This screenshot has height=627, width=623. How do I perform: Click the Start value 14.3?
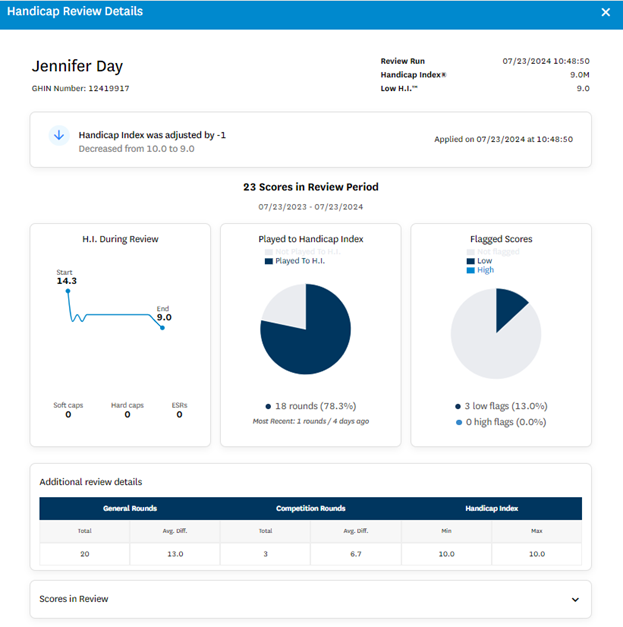[x=66, y=281]
